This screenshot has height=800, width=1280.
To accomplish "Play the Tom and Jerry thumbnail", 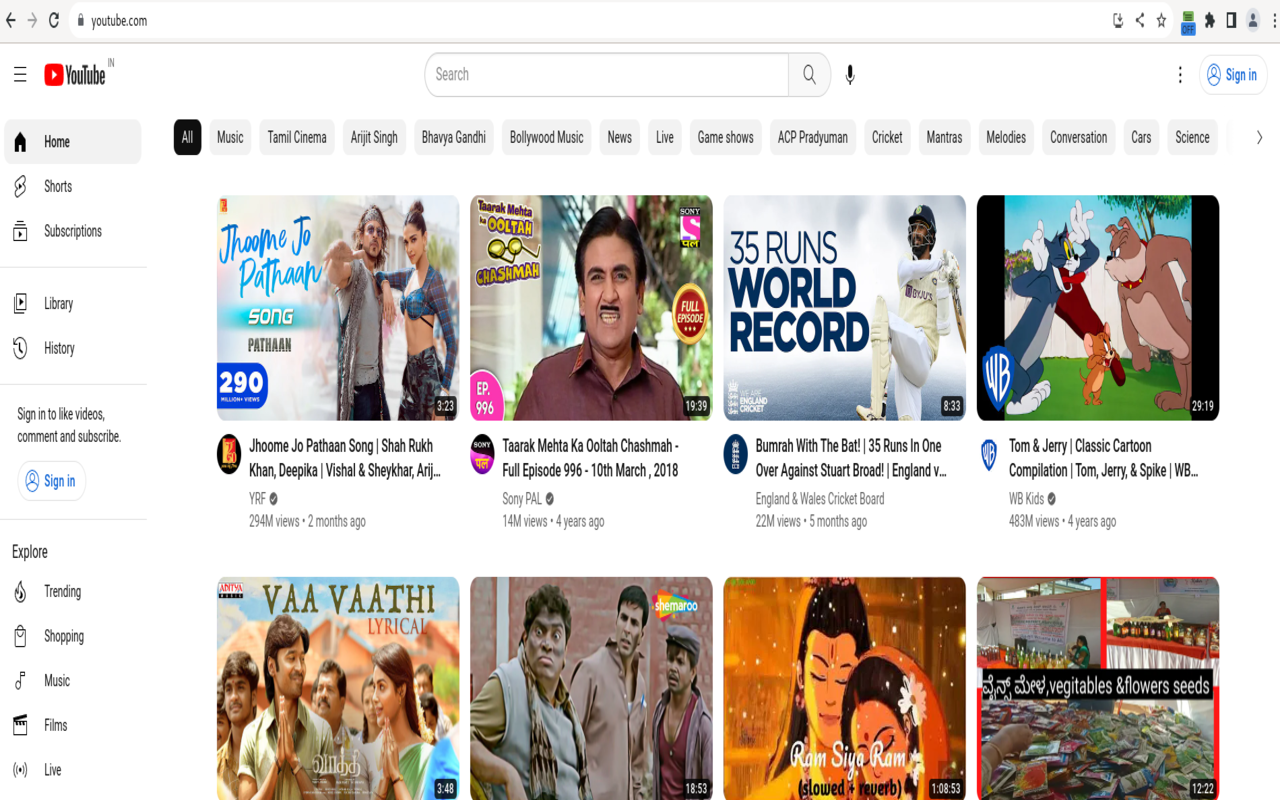I will (1098, 308).
